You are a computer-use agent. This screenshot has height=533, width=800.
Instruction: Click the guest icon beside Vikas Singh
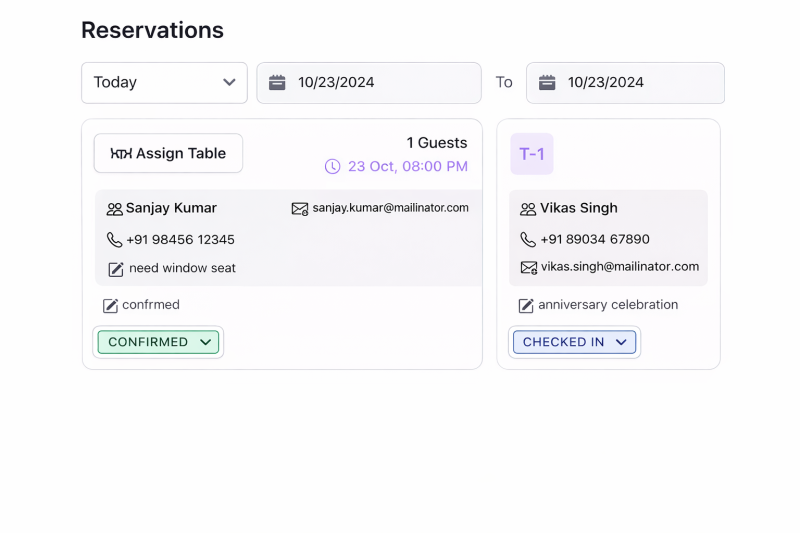(x=528, y=209)
